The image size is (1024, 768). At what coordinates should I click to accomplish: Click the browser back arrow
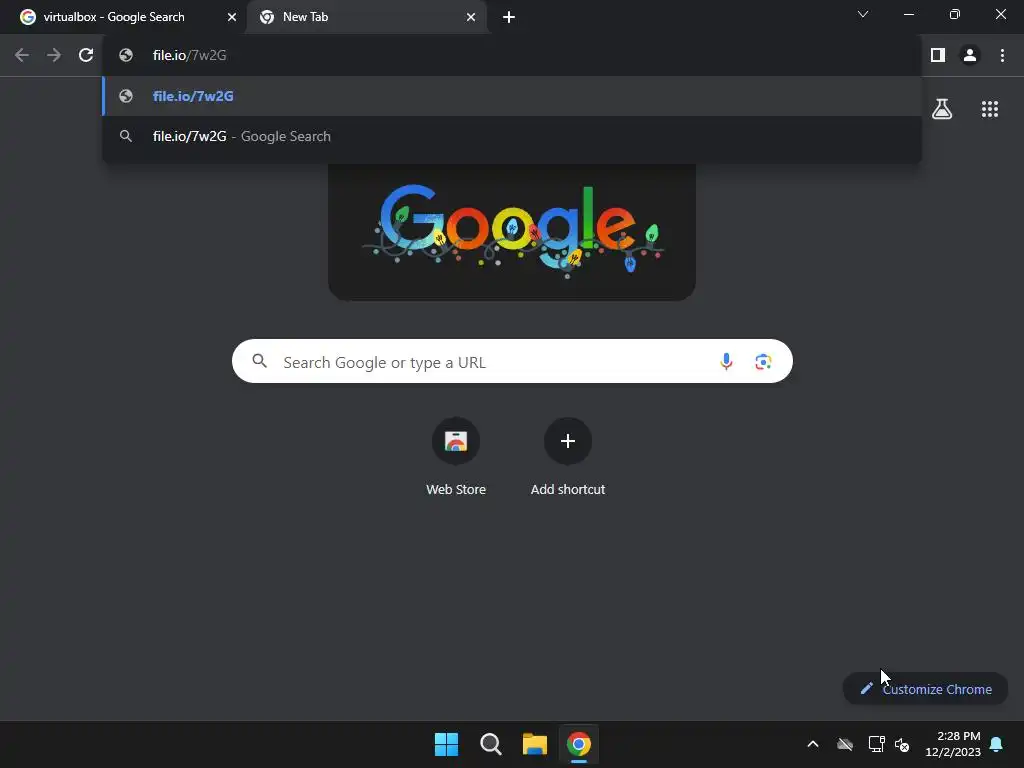(22, 56)
